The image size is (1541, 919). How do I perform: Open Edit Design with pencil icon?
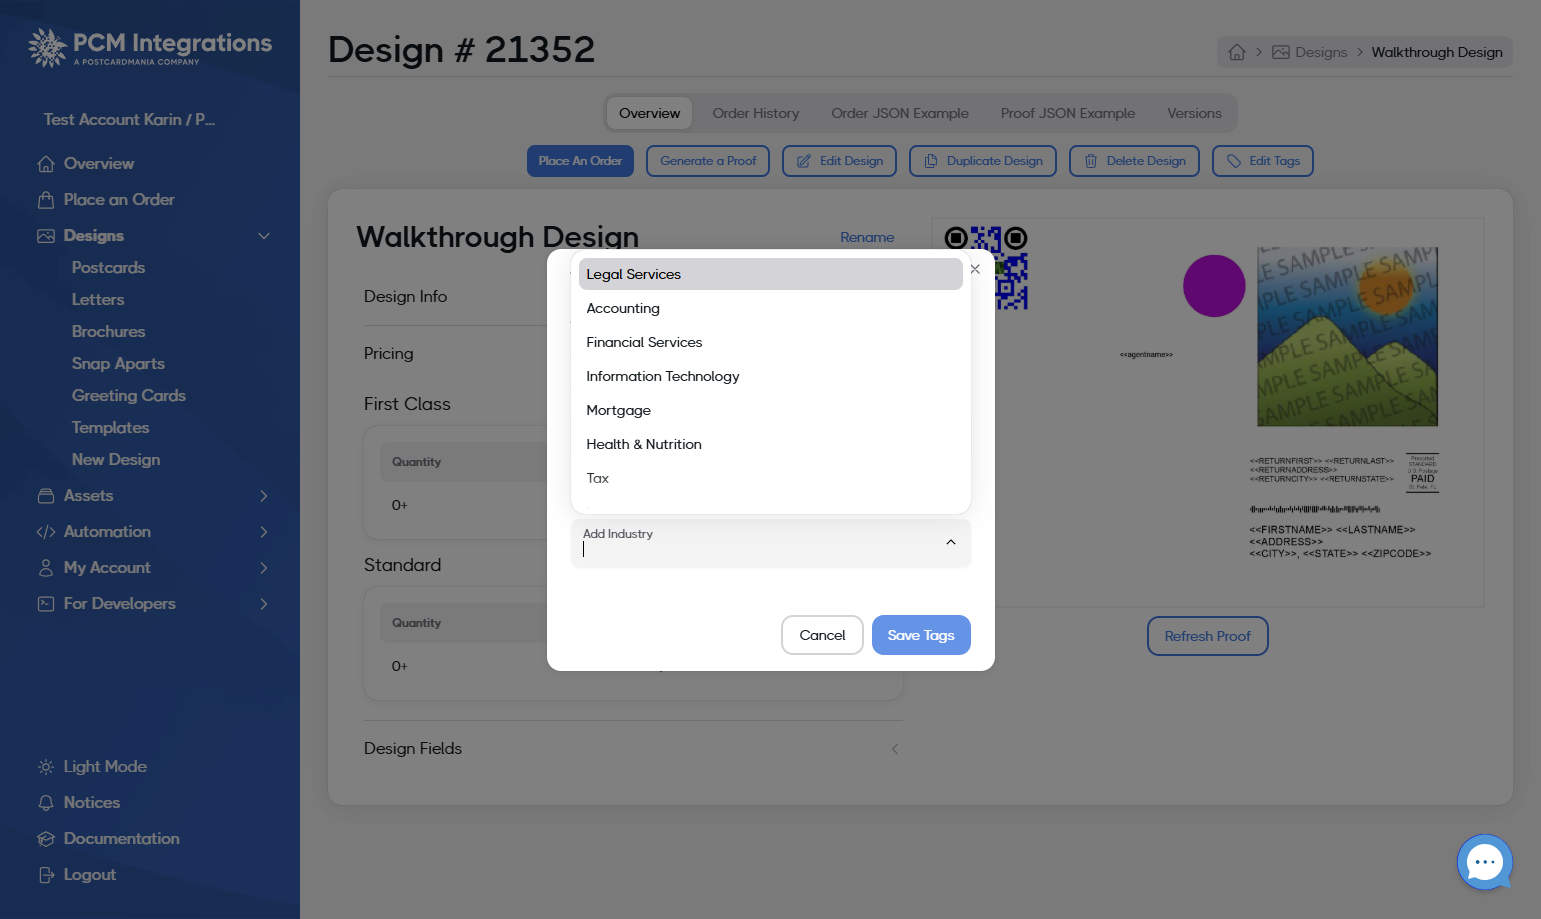pyautogui.click(x=839, y=161)
